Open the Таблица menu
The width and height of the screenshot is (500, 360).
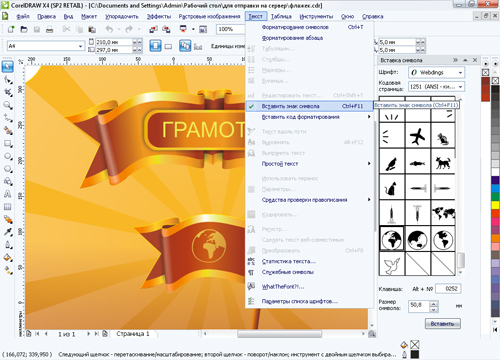tap(281, 16)
